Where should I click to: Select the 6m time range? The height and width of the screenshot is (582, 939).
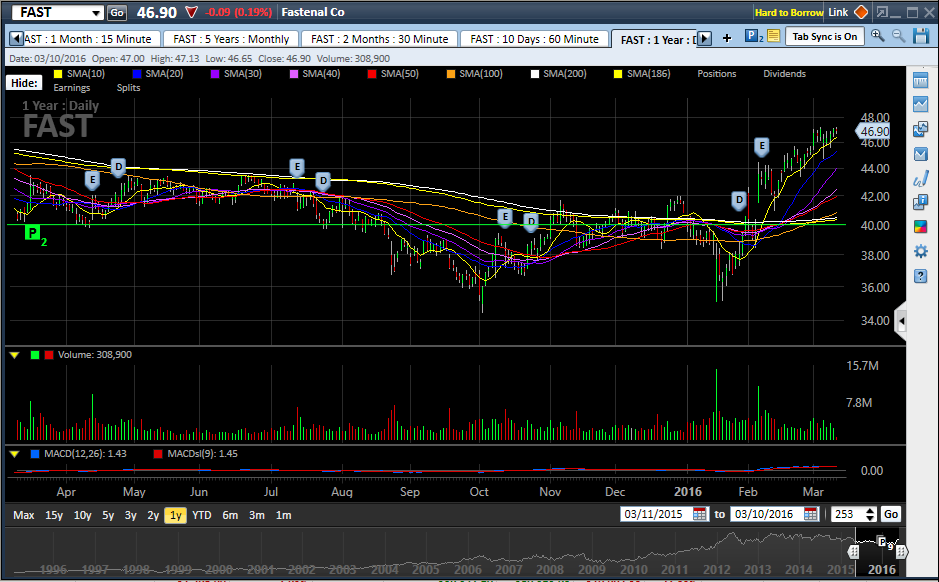click(x=230, y=515)
